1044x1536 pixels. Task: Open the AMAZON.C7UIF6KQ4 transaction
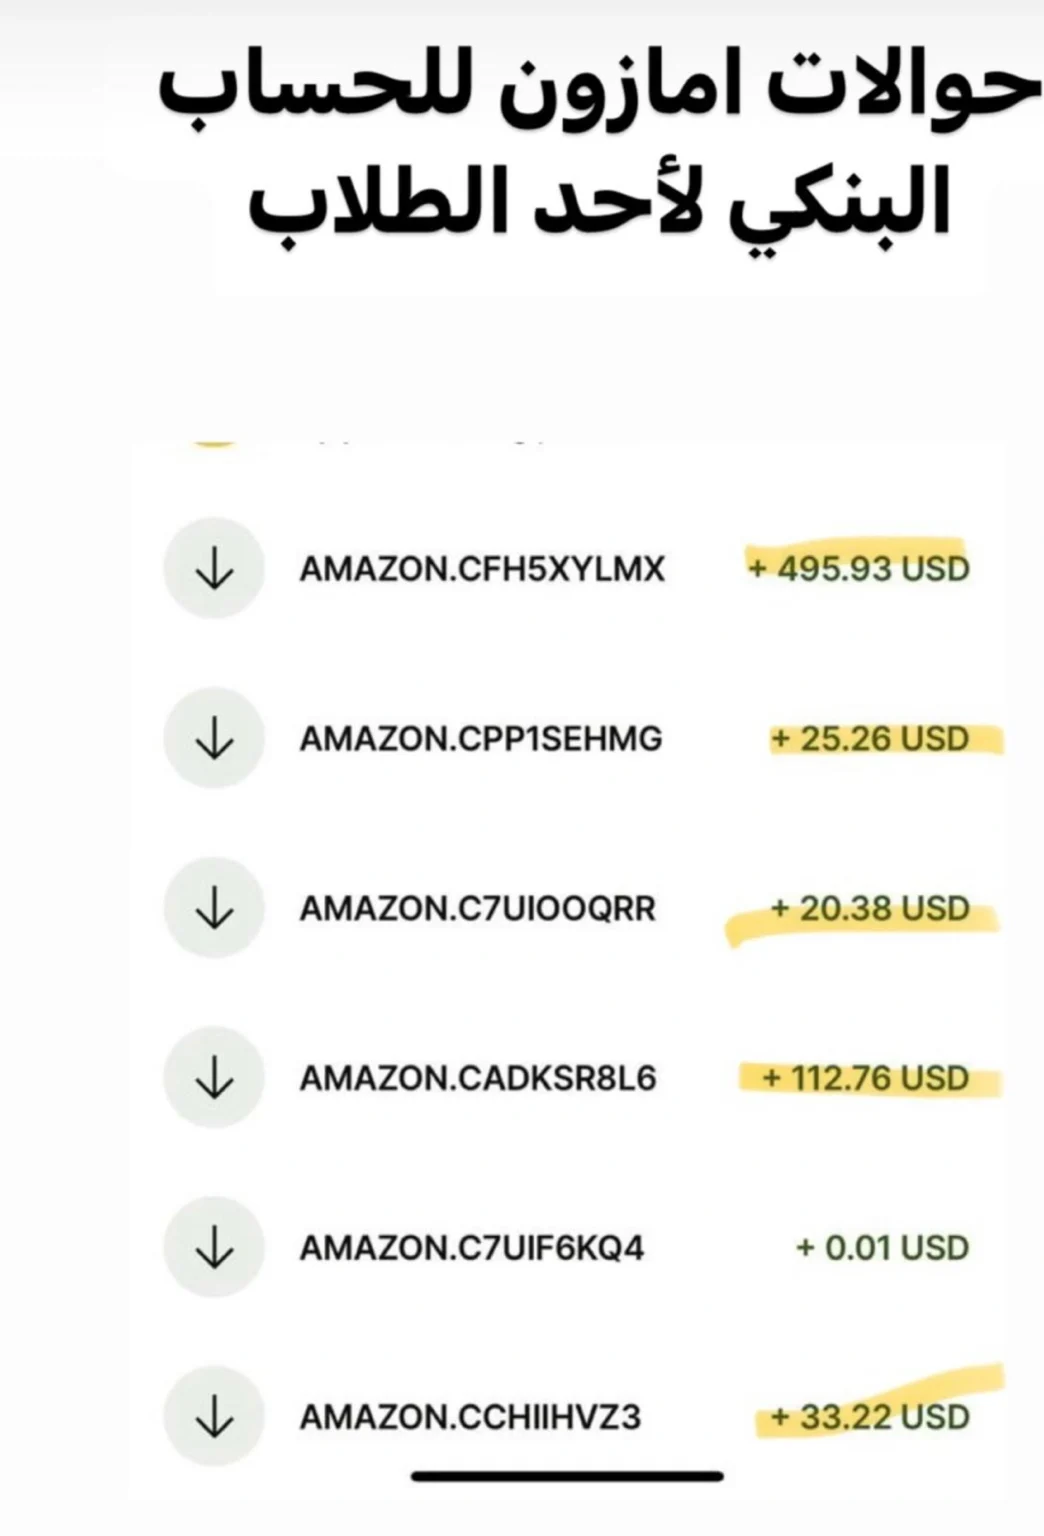pos(472,1248)
